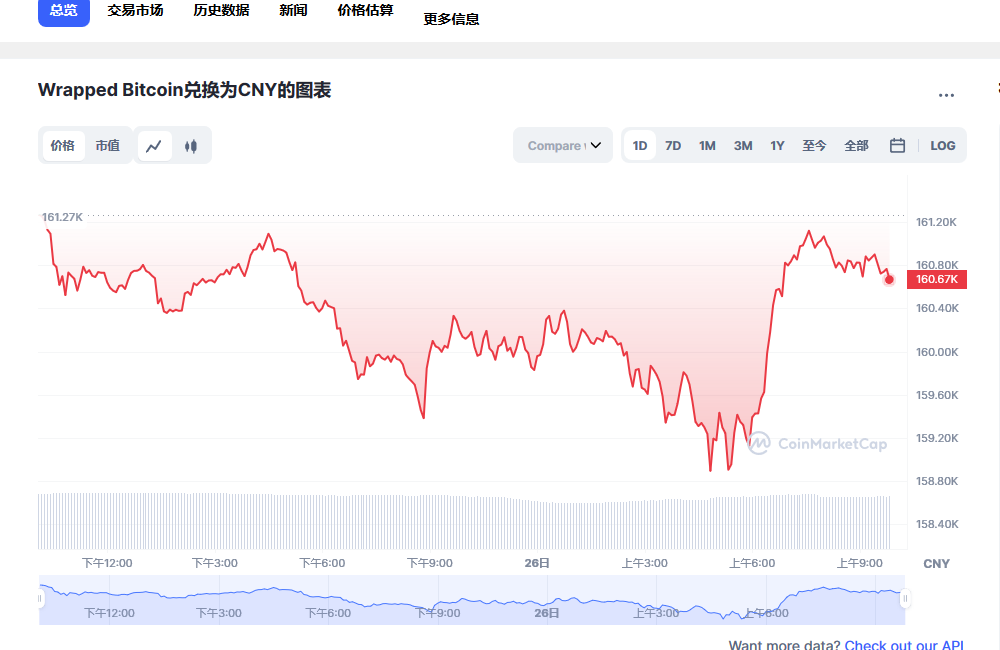Open the calendar date range picker
Viewport: 1000px width, 650px height.
897,145
